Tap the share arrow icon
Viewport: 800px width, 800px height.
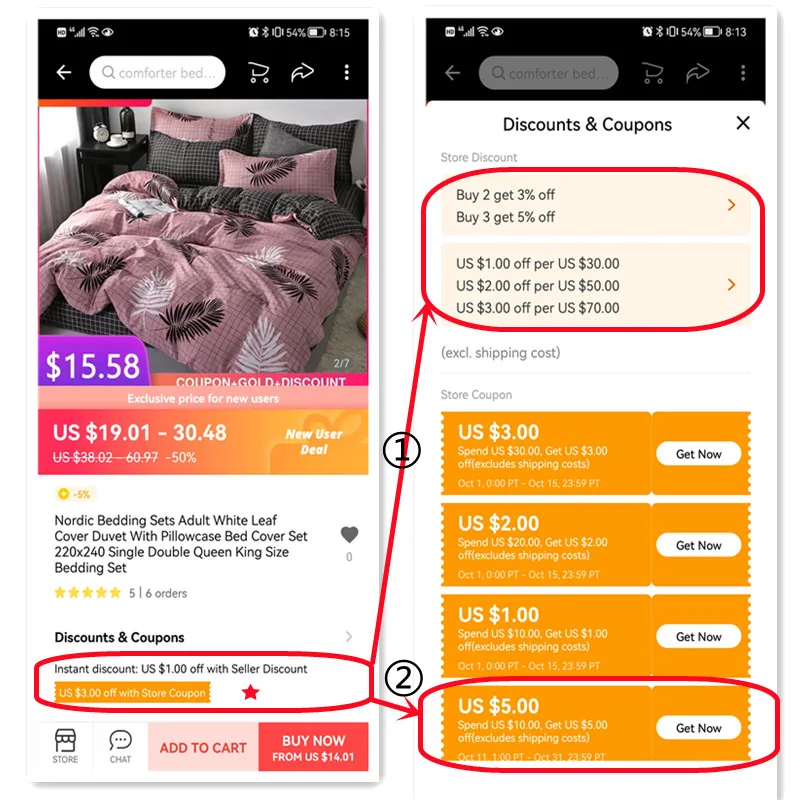pyautogui.click(x=303, y=72)
